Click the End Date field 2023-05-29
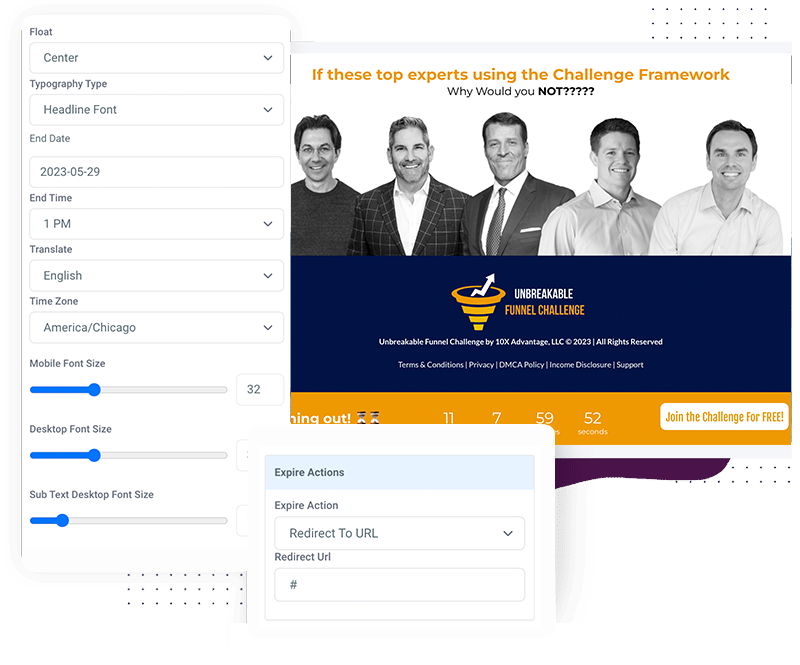Screen dimensions: 800x665 click(x=157, y=172)
